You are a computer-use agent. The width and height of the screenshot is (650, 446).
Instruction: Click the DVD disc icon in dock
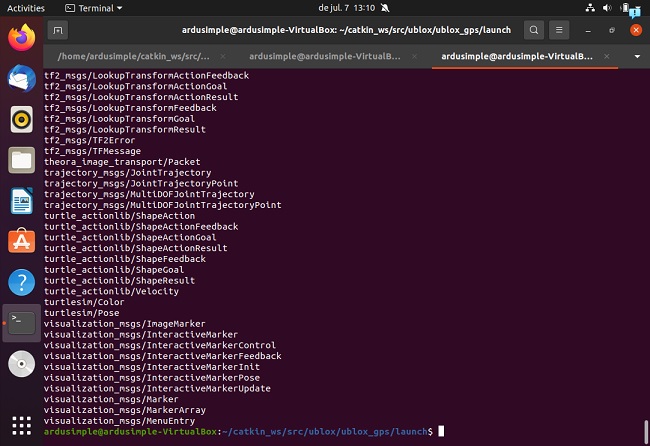click(x=21, y=364)
